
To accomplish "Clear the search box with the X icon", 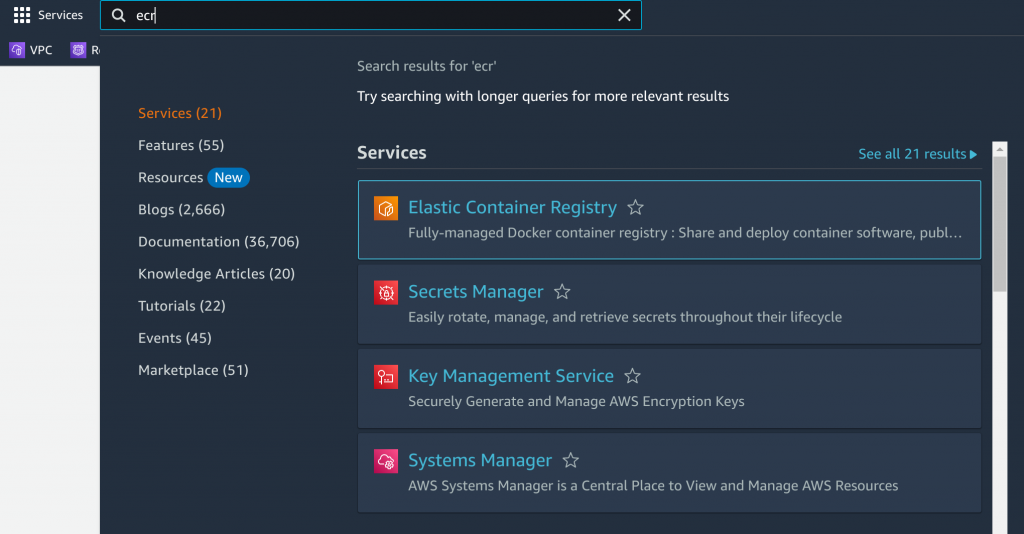I will [624, 15].
